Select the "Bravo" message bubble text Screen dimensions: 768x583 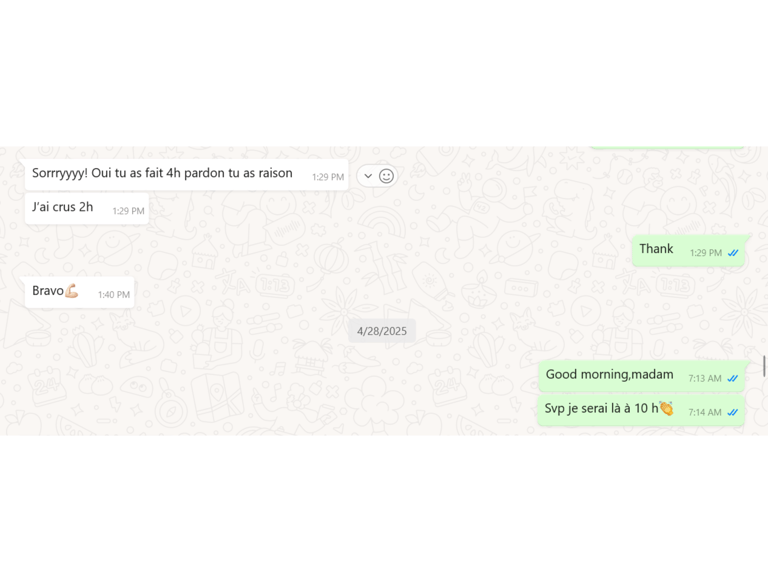pyautogui.click(x=48, y=291)
